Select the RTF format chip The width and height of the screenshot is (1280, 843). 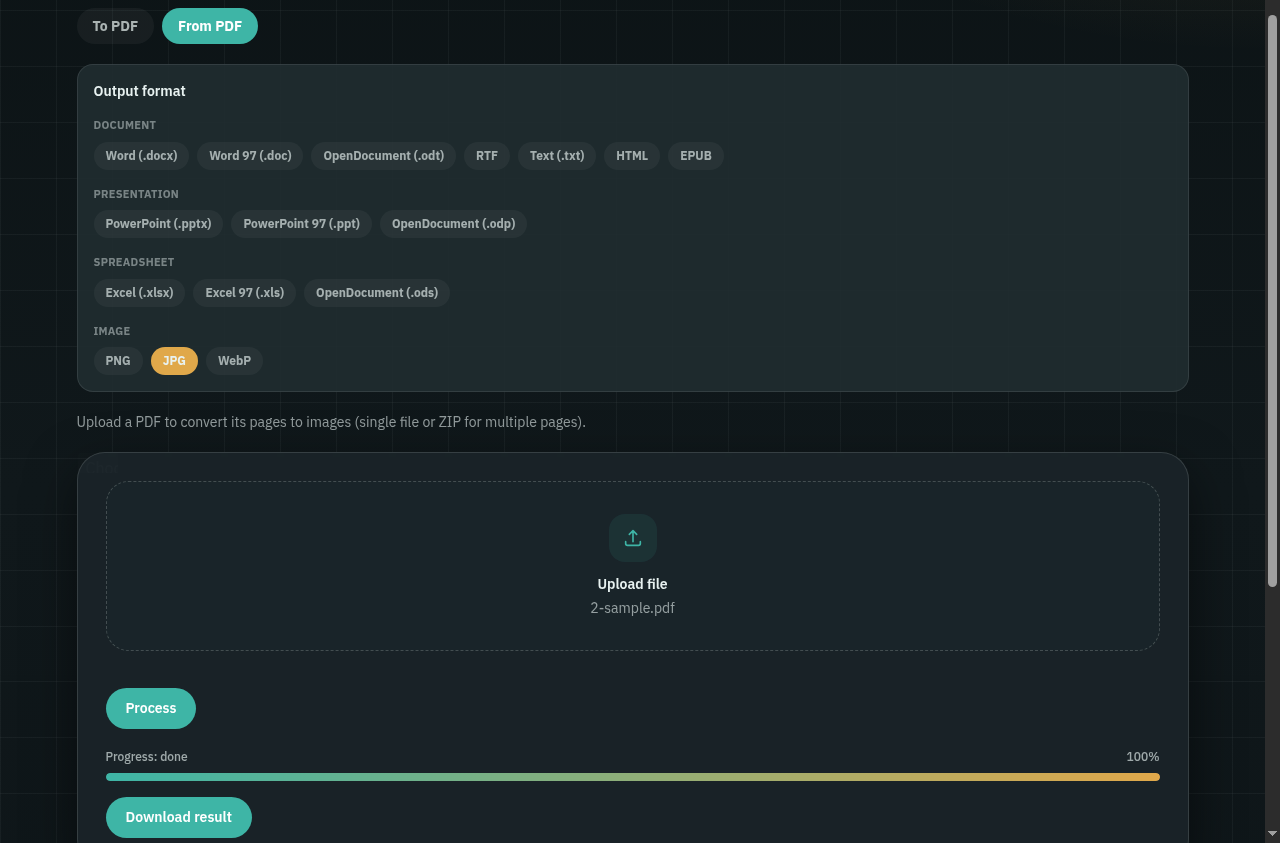click(x=487, y=156)
